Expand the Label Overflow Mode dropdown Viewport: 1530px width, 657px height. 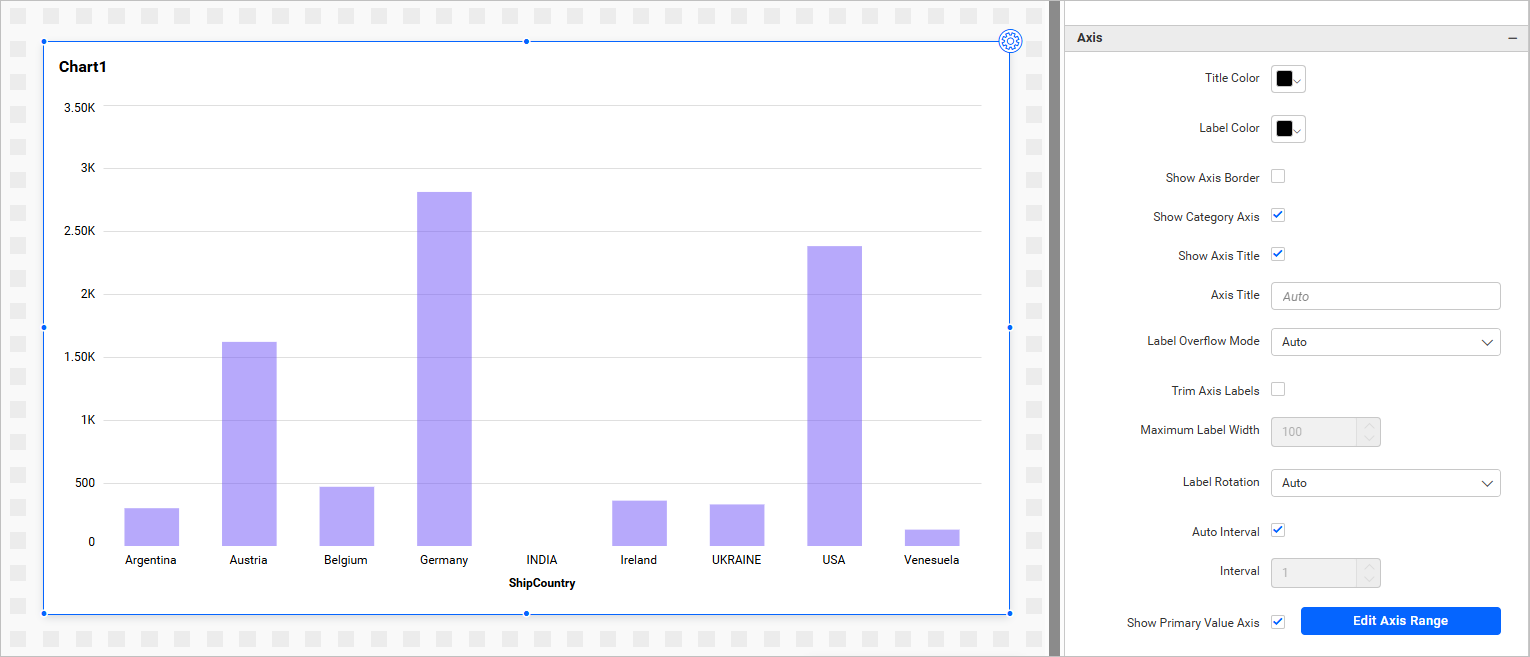coord(1385,342)
